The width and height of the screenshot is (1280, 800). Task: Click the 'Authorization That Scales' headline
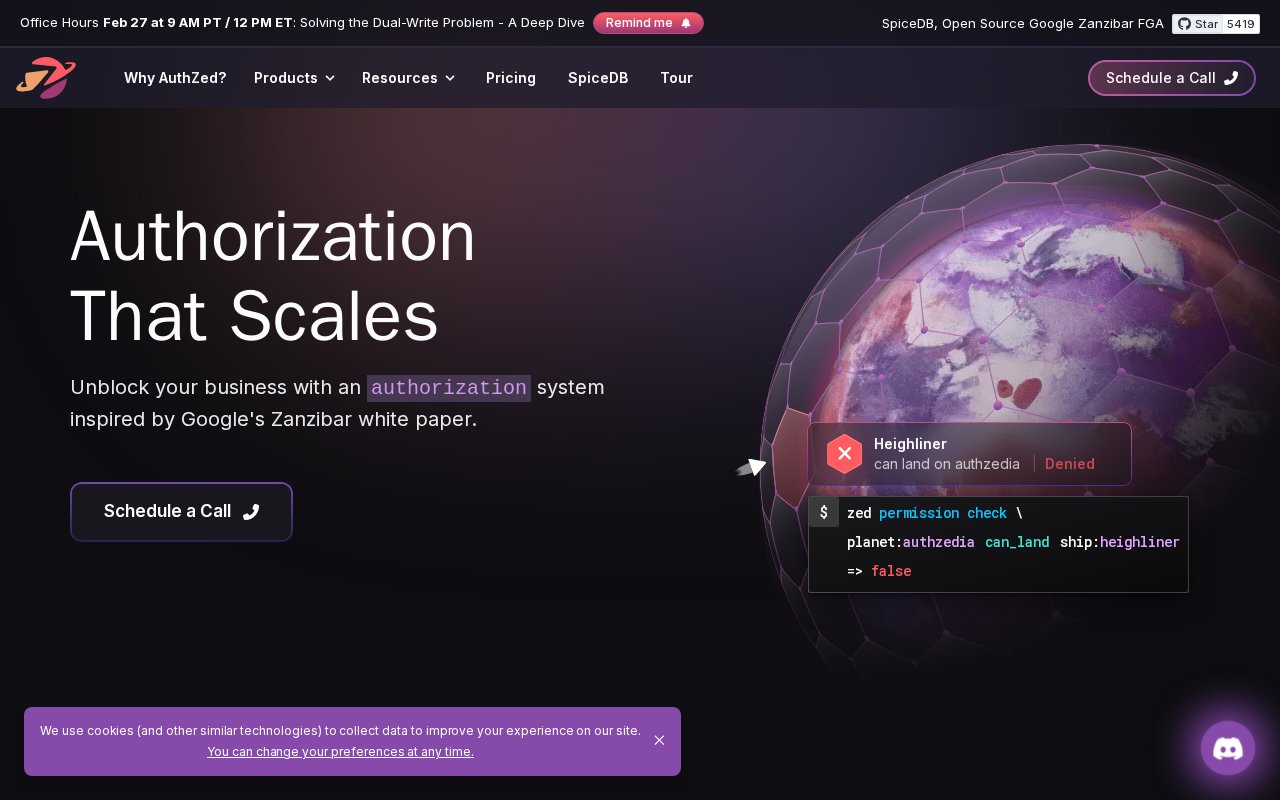coord(273,275)
